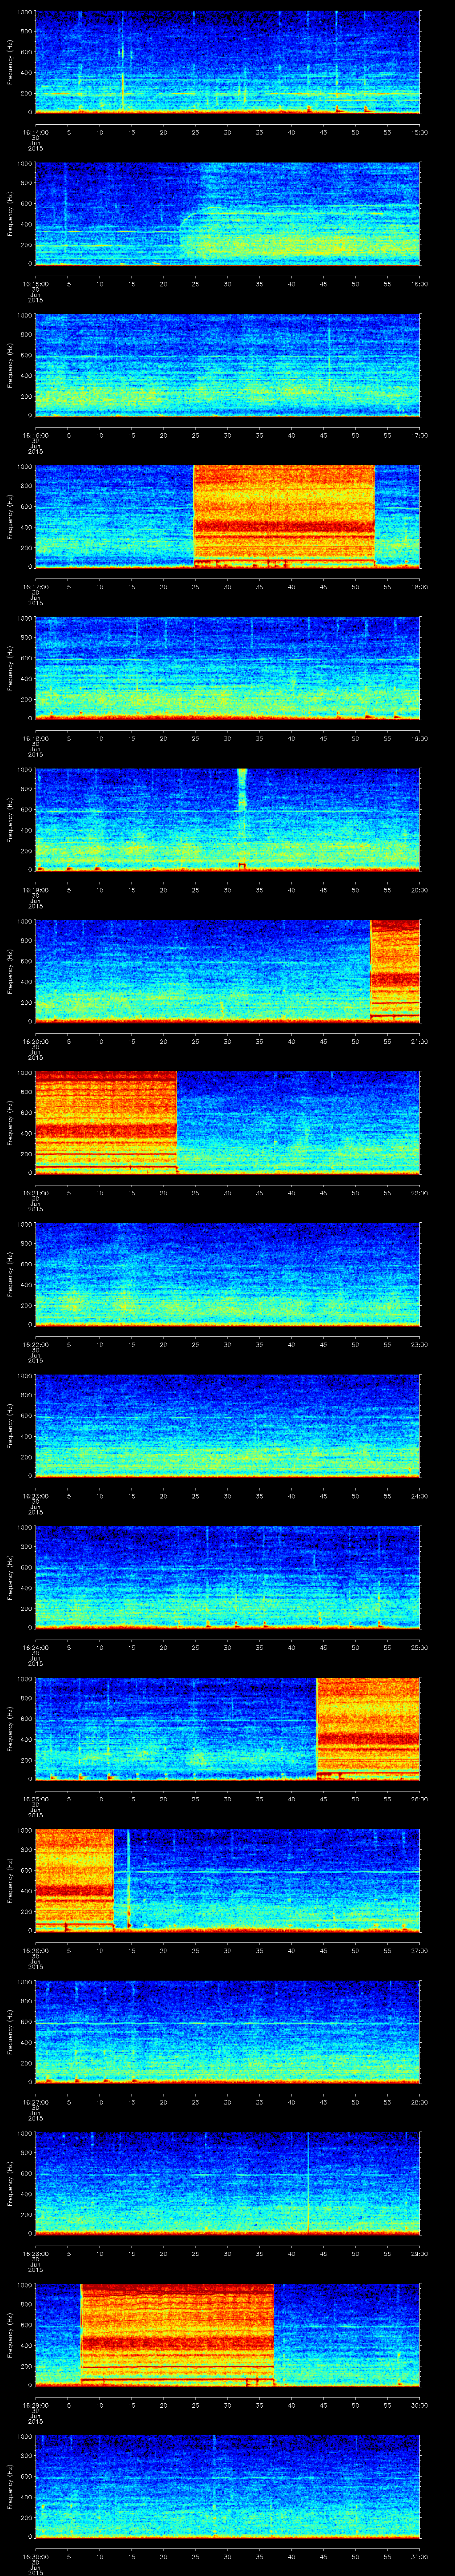Click the '16:29:00' time axis label

coord(36,2406)
